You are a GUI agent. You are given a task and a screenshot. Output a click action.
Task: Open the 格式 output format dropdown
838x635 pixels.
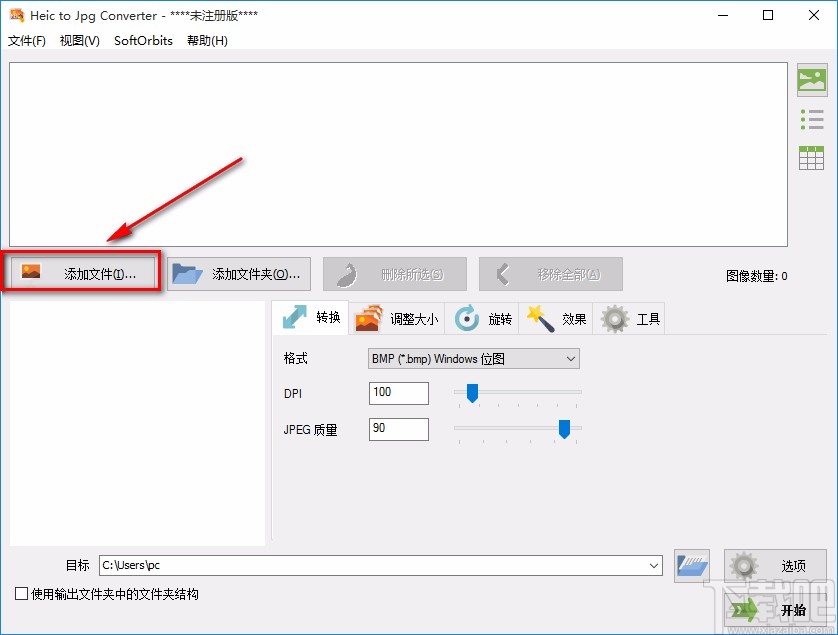571,358
